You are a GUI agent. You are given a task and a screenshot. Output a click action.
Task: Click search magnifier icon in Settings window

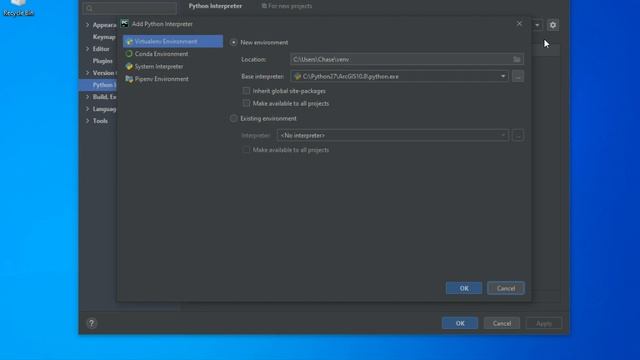coord(89,8)
